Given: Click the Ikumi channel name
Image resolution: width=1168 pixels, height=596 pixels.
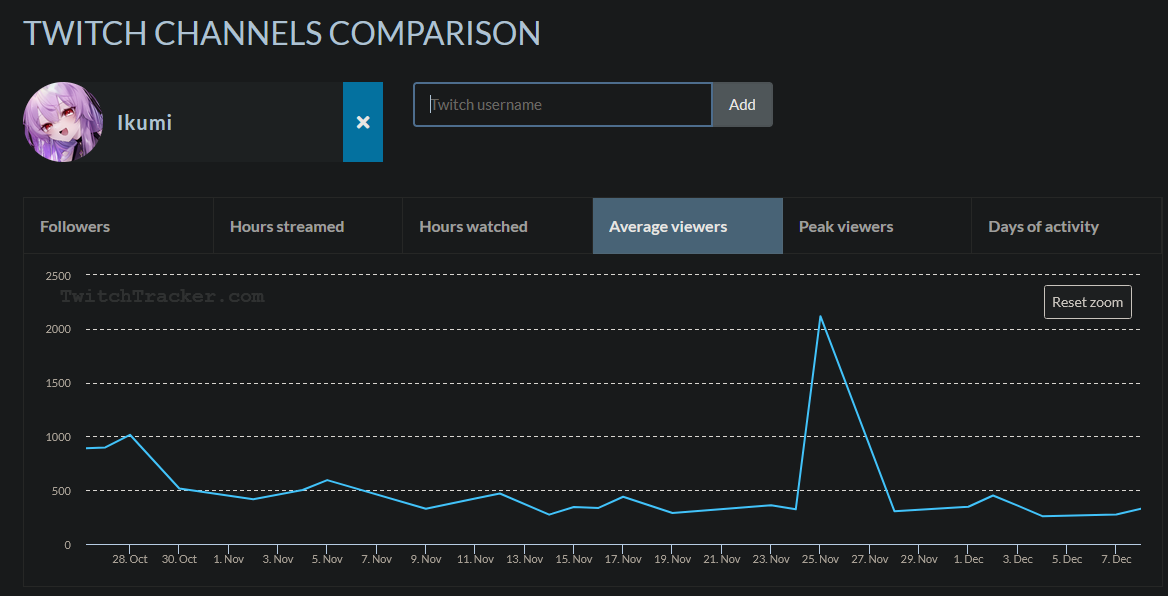Looking at the screenshot, I should pyautogui.click(x=145, y=122).
